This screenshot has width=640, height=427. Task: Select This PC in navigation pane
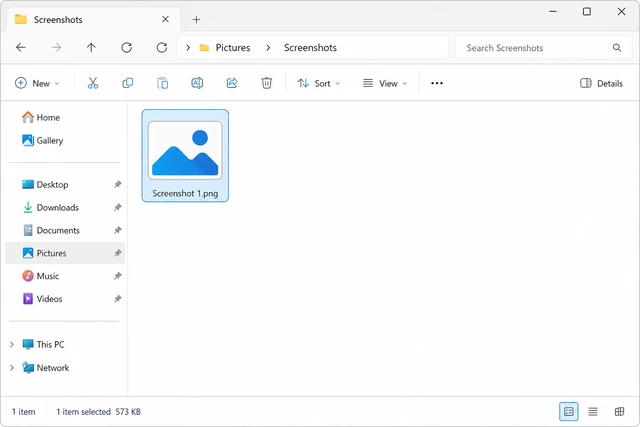click(x=43, y=345)
